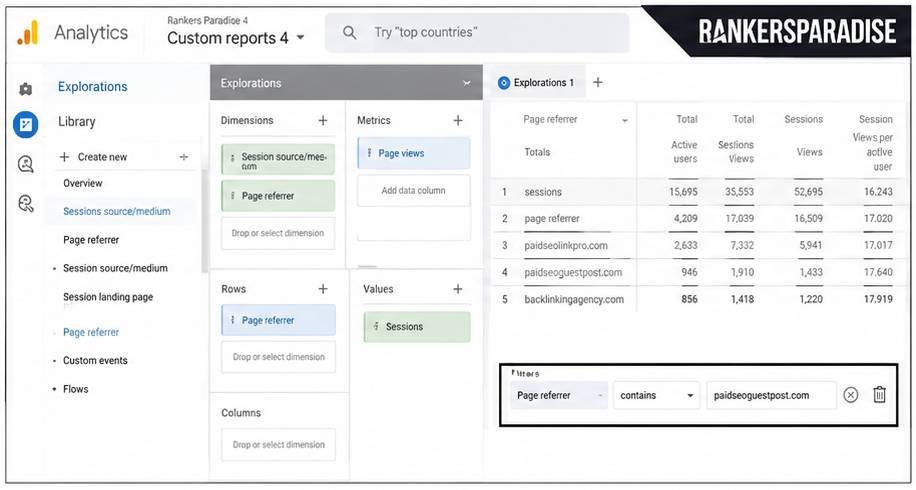The image size is (916, 490).
Task: Expand the Custom events tree item
Action: pos(54,361)
